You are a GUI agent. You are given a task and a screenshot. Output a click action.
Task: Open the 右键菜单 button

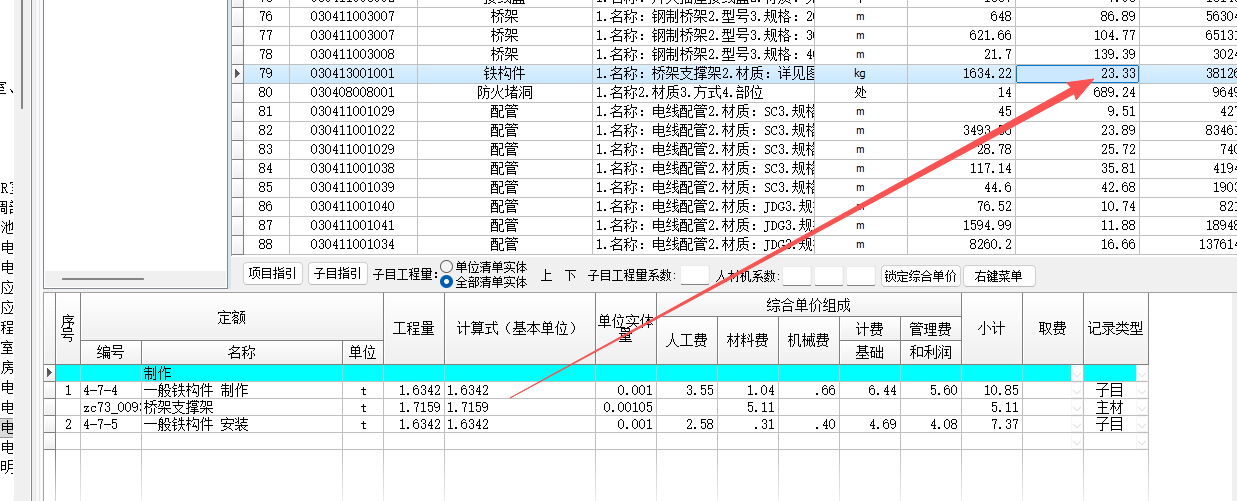click(x=999, y=276)
